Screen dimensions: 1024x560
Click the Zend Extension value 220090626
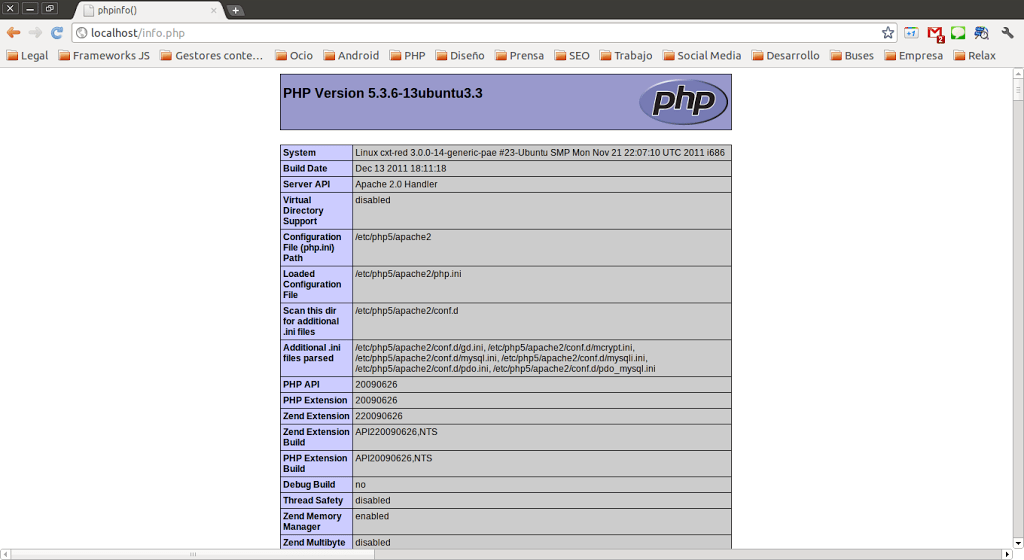[379, 416]
